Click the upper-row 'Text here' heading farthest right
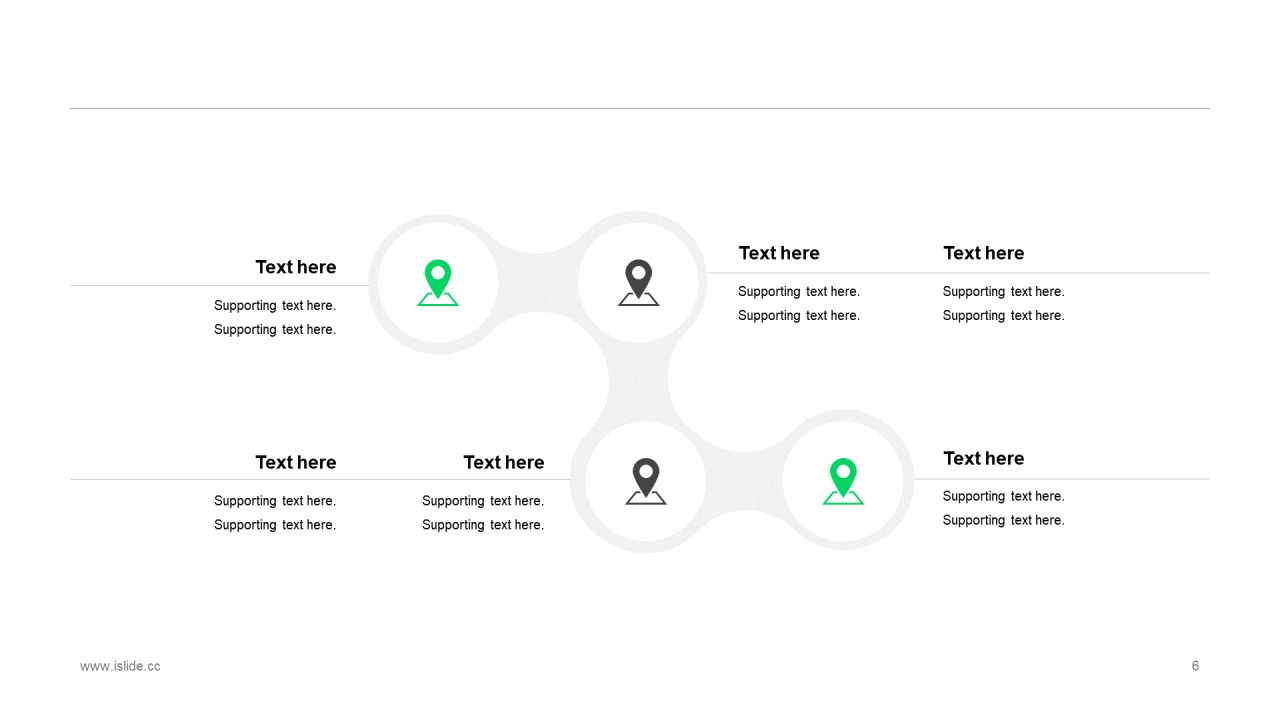Image resolution: width=1280 pixels, height=720 pixels. tap(984, 253)
